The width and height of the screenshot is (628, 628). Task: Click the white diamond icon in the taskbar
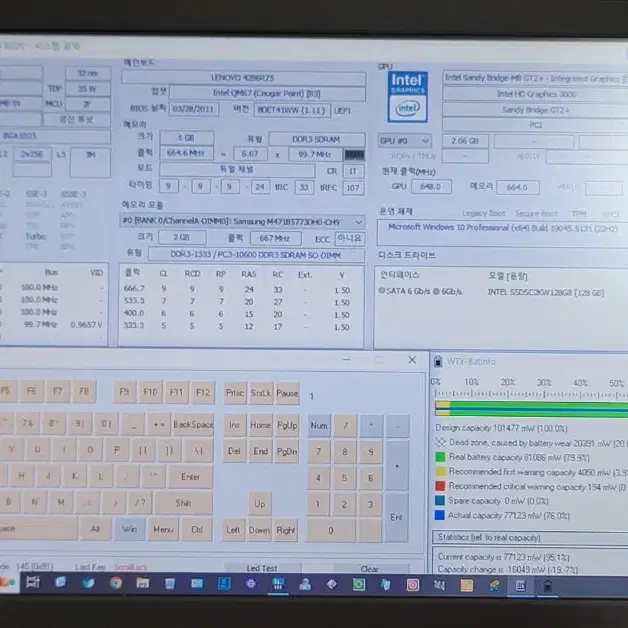pyautogui.click(x=332, y=584)
